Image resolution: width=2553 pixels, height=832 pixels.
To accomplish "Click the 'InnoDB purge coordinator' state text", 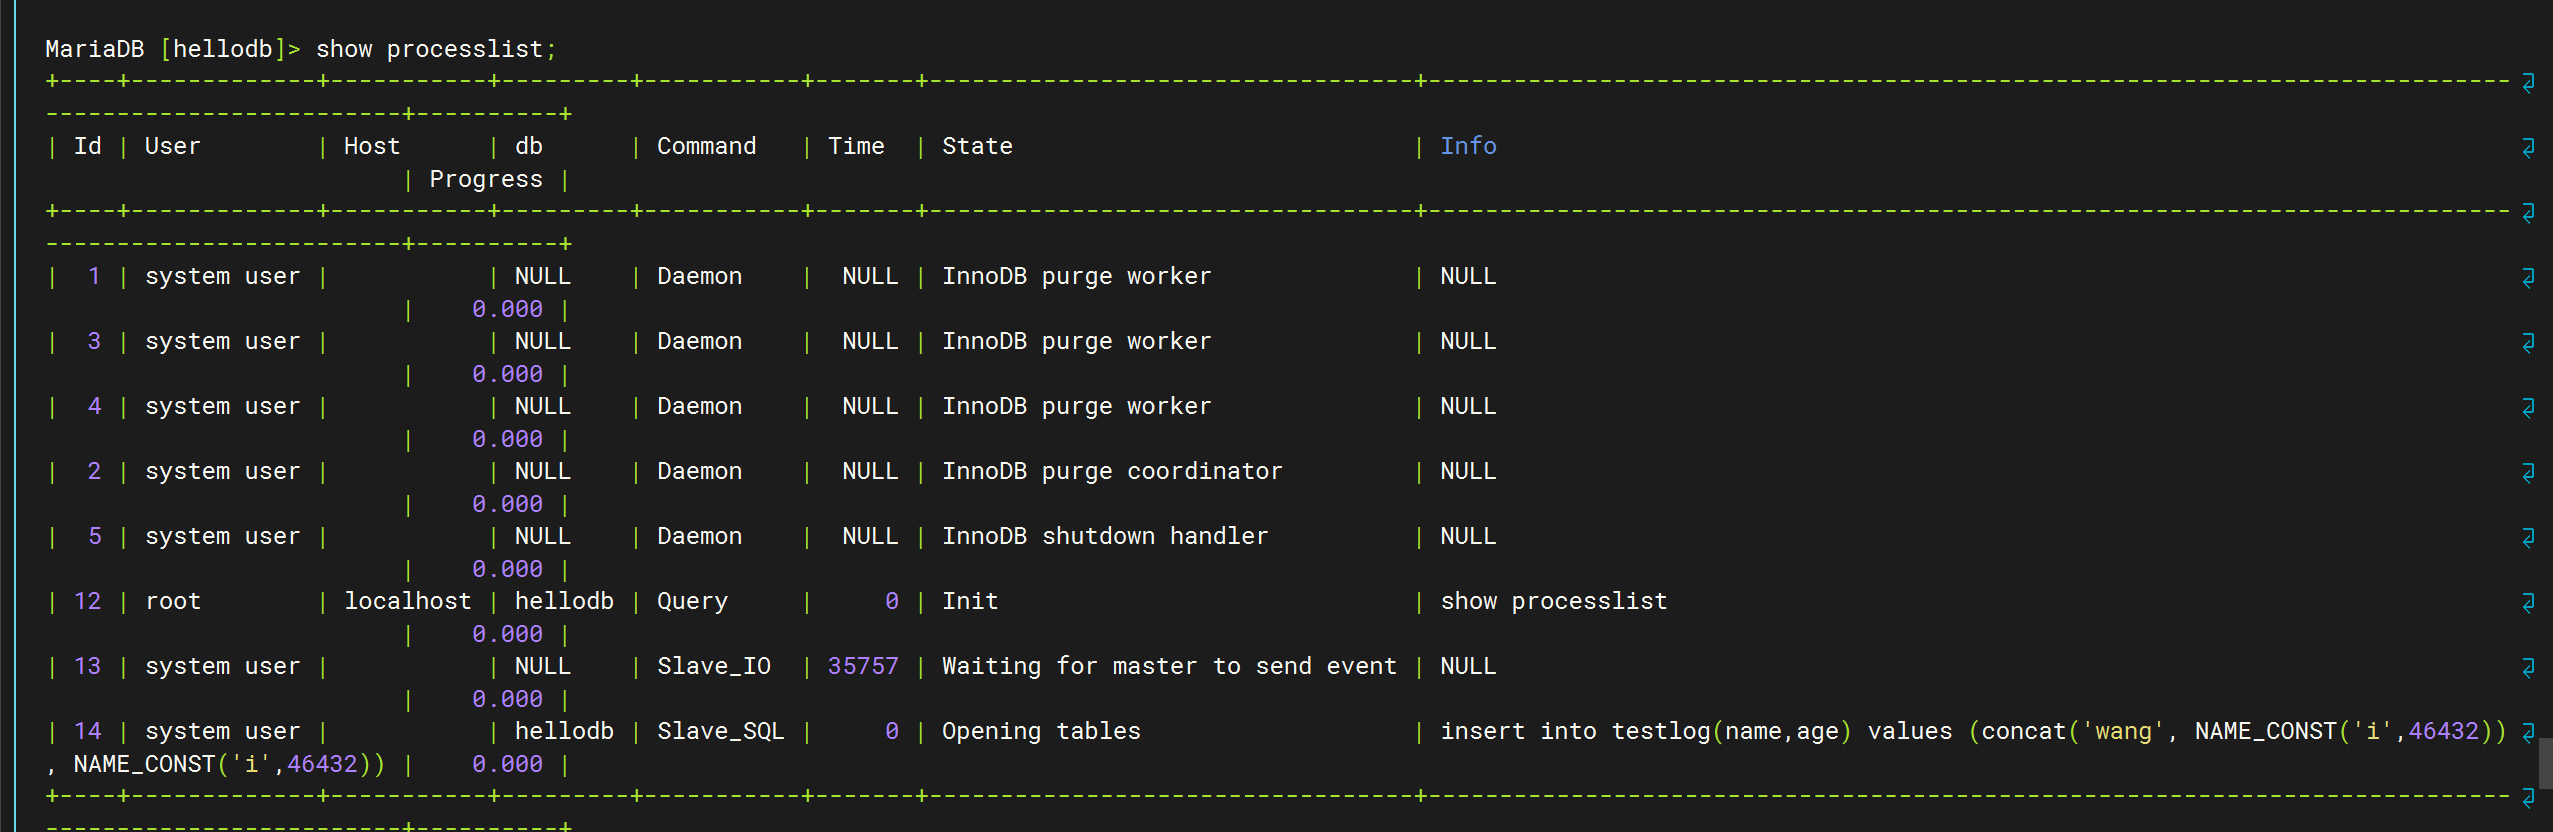I will [x=1112, y=471].
